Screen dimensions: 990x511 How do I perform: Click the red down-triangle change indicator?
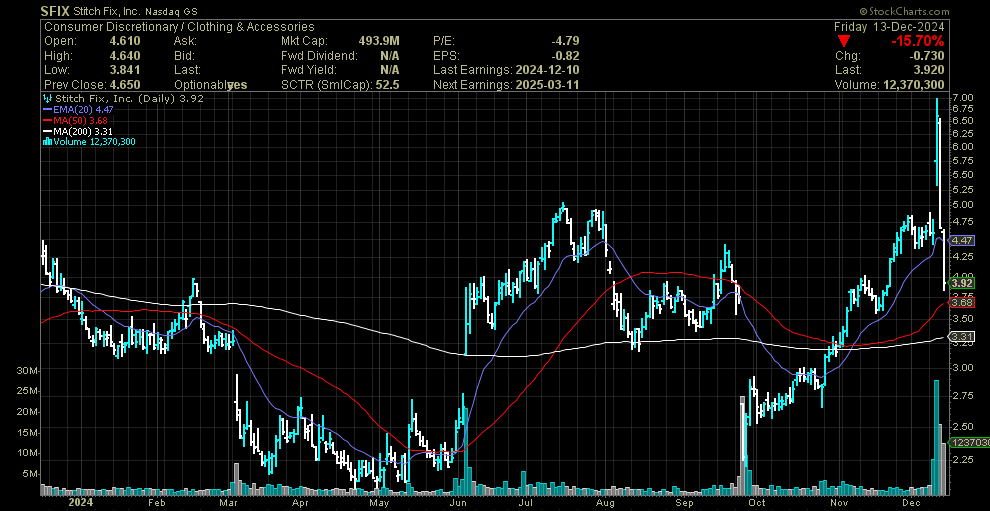[842, 41]
